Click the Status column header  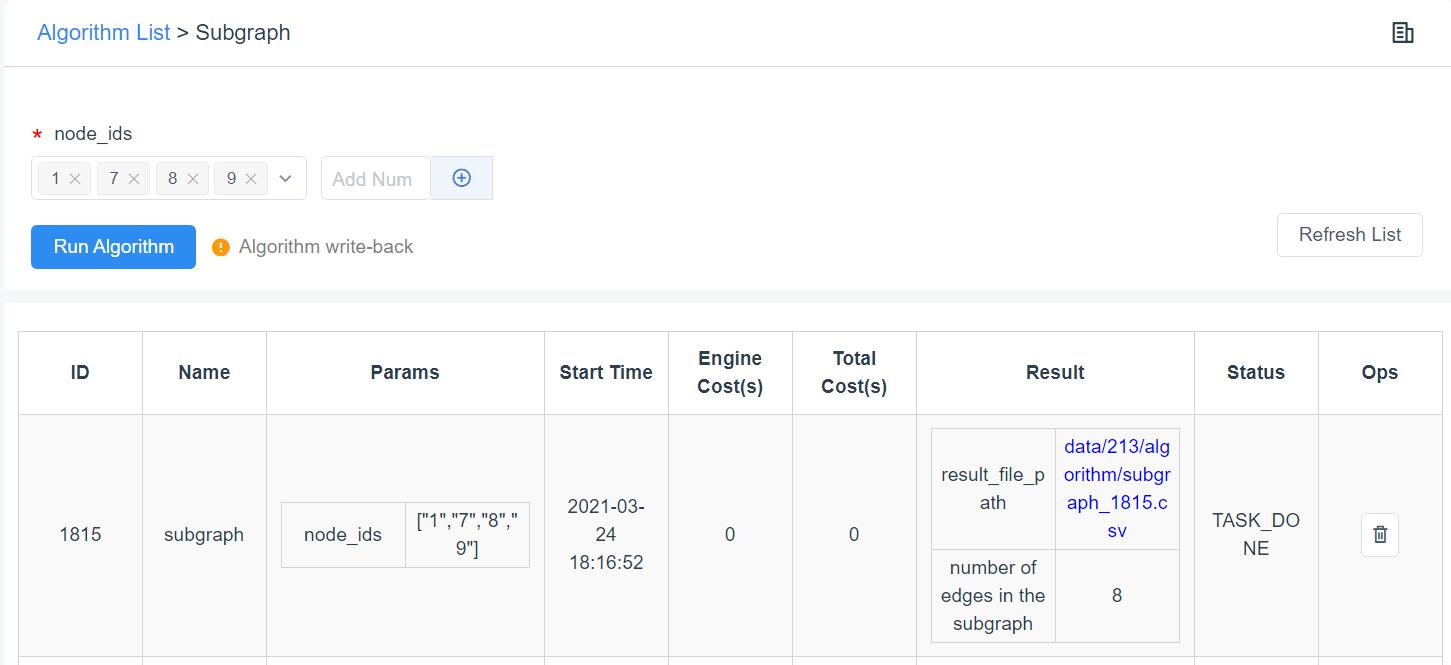click(x=1255, y=372)
